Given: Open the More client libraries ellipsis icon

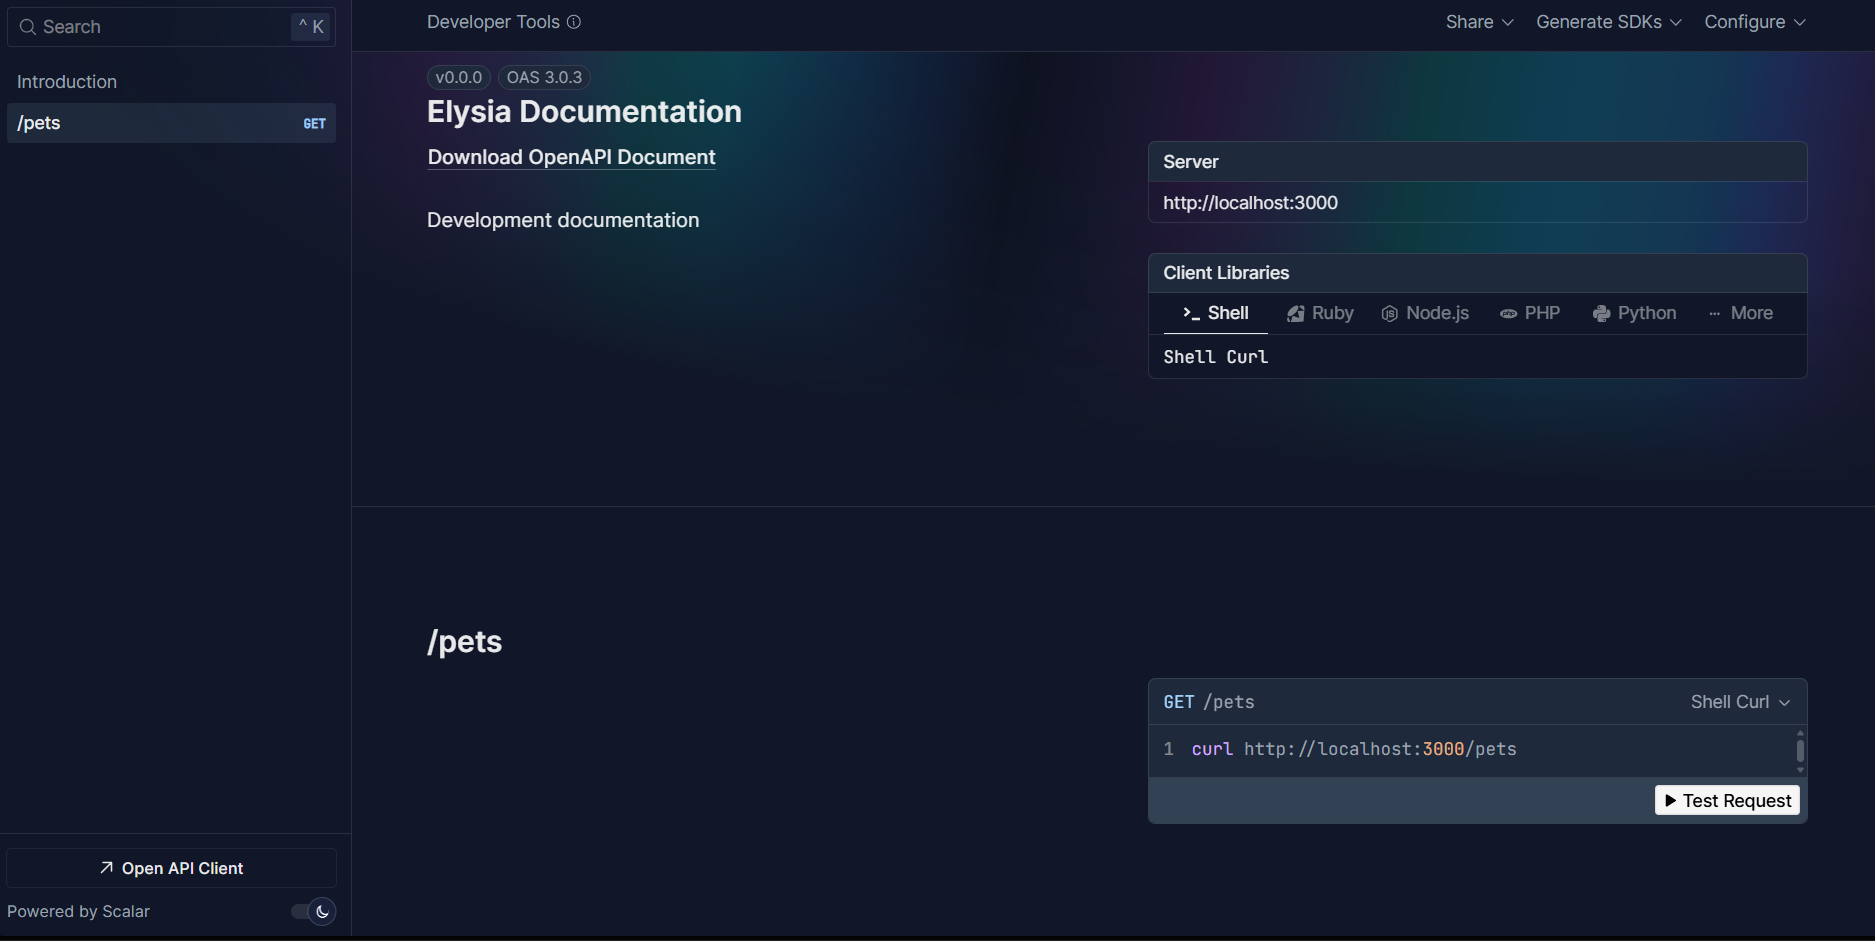Looking at the screenshot, I should 1714,313.
